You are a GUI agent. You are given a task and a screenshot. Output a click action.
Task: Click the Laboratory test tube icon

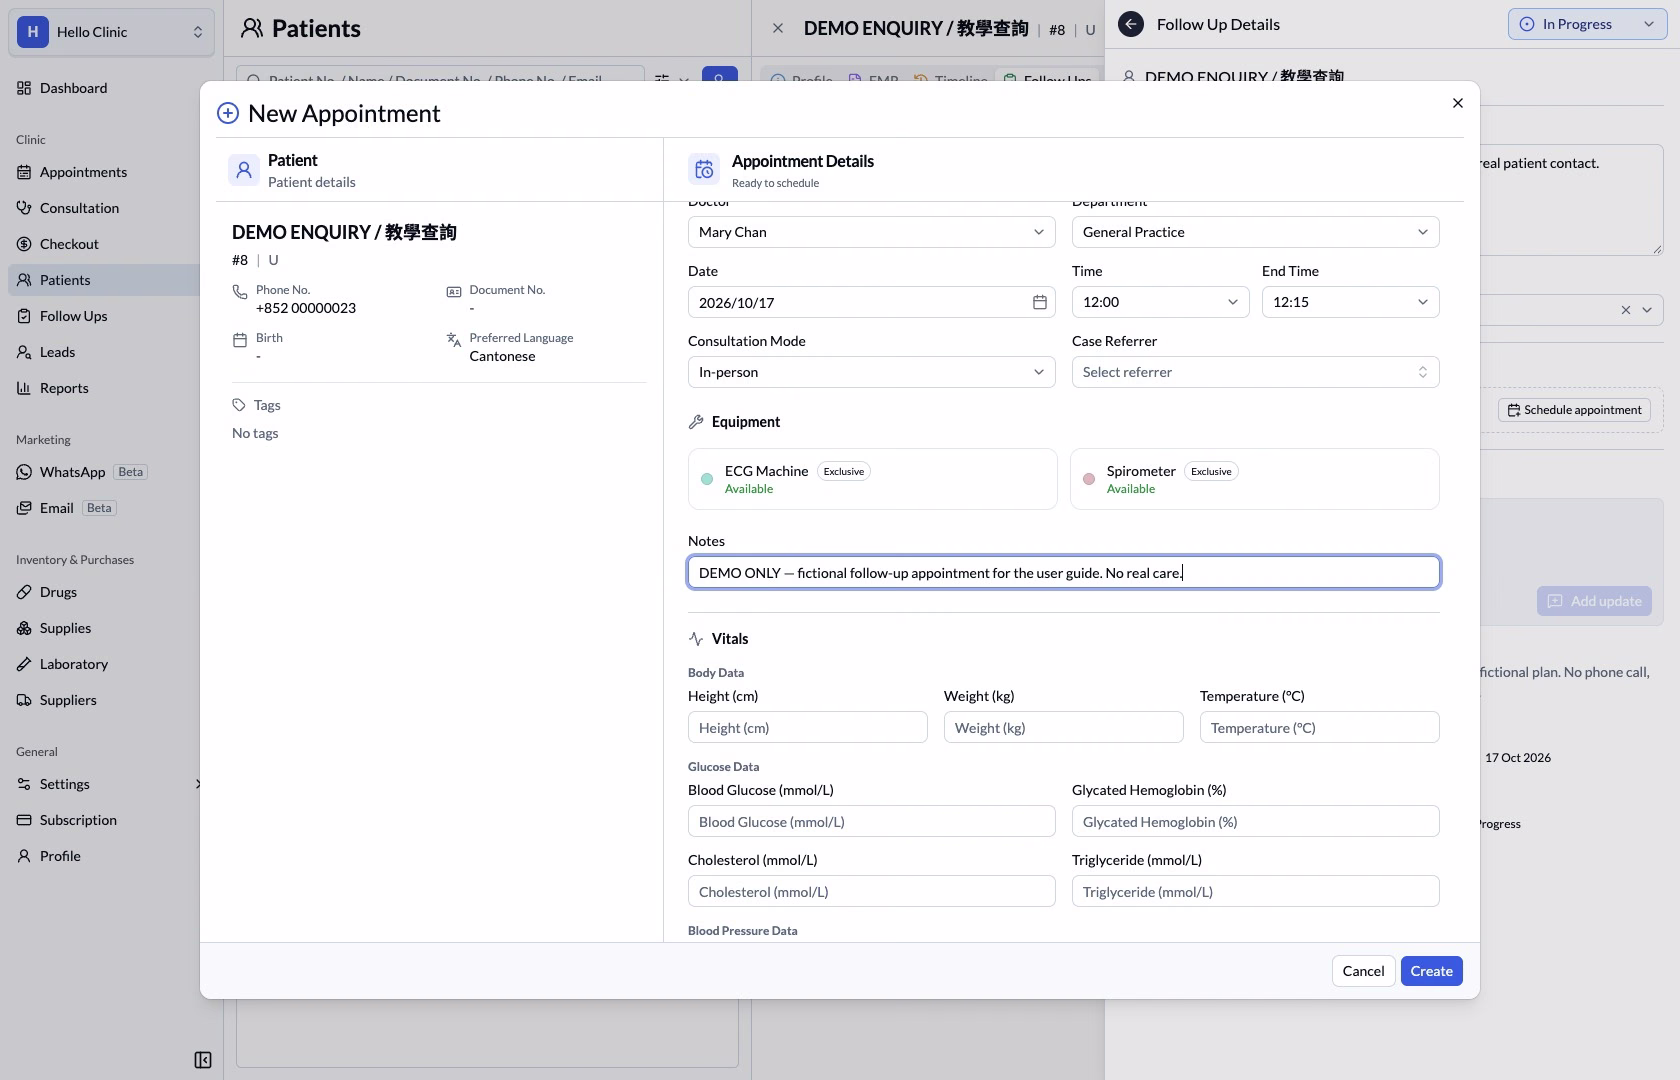tap(24, 664)
